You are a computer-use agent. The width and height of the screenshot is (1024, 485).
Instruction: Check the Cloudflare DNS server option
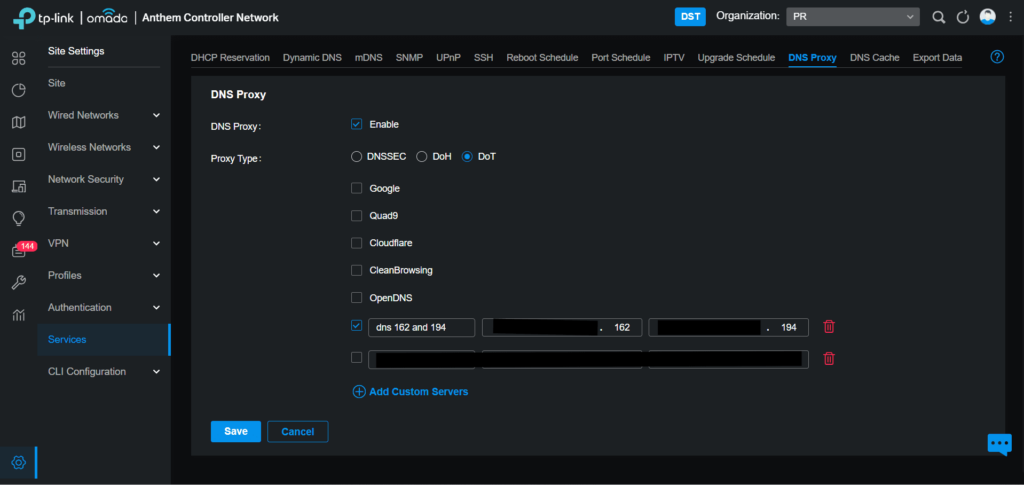[356, 243]
